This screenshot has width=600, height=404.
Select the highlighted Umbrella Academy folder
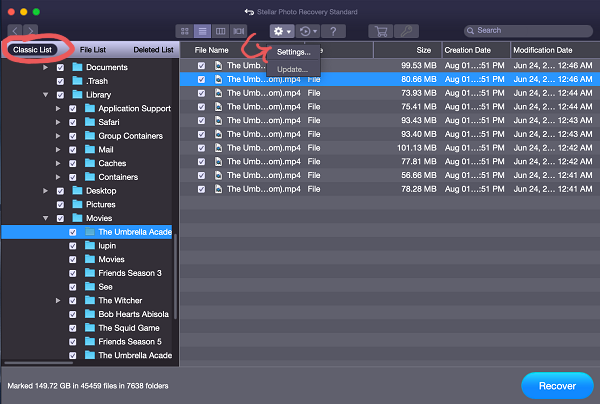(87, 232)
